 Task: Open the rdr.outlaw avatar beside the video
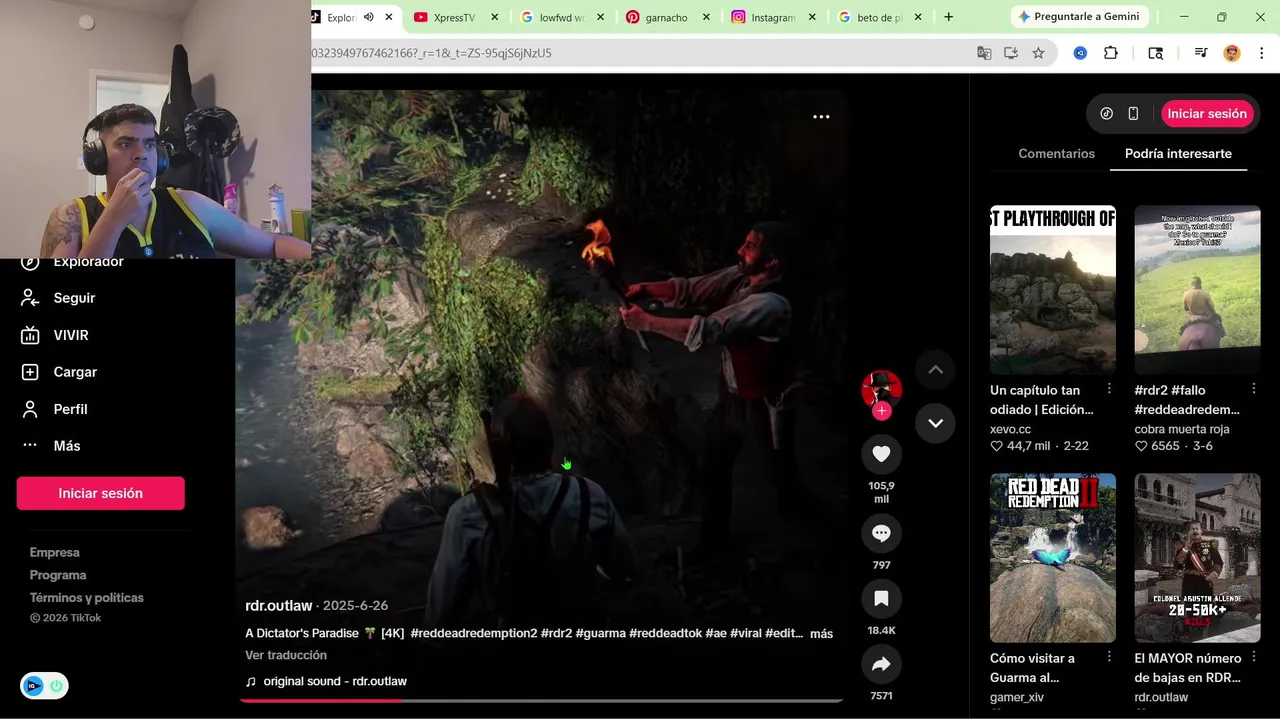tap(881, 388)
